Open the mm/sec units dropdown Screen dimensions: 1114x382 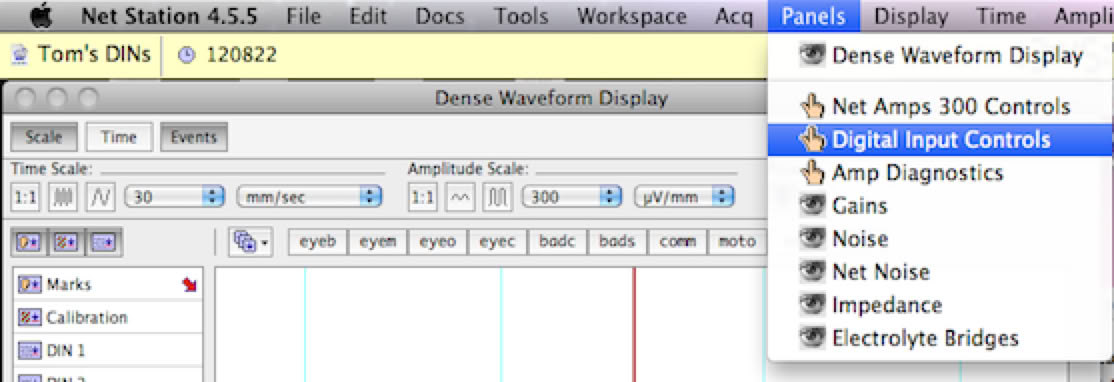309,197
